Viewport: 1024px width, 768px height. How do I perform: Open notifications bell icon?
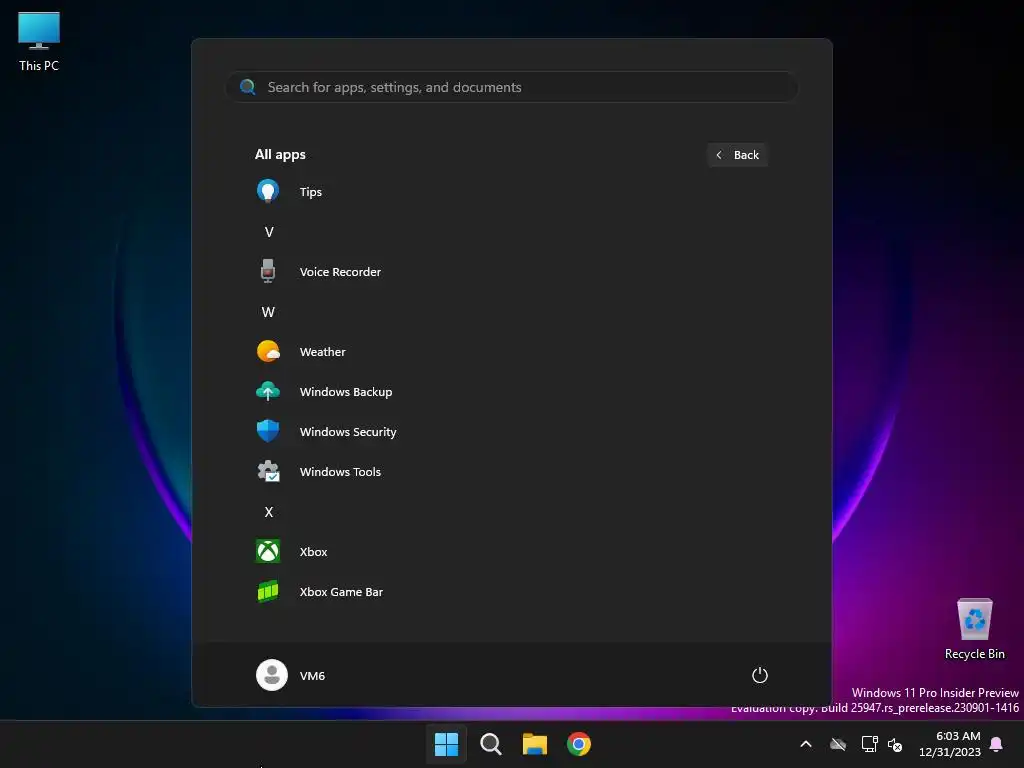(x=997, y=744)
